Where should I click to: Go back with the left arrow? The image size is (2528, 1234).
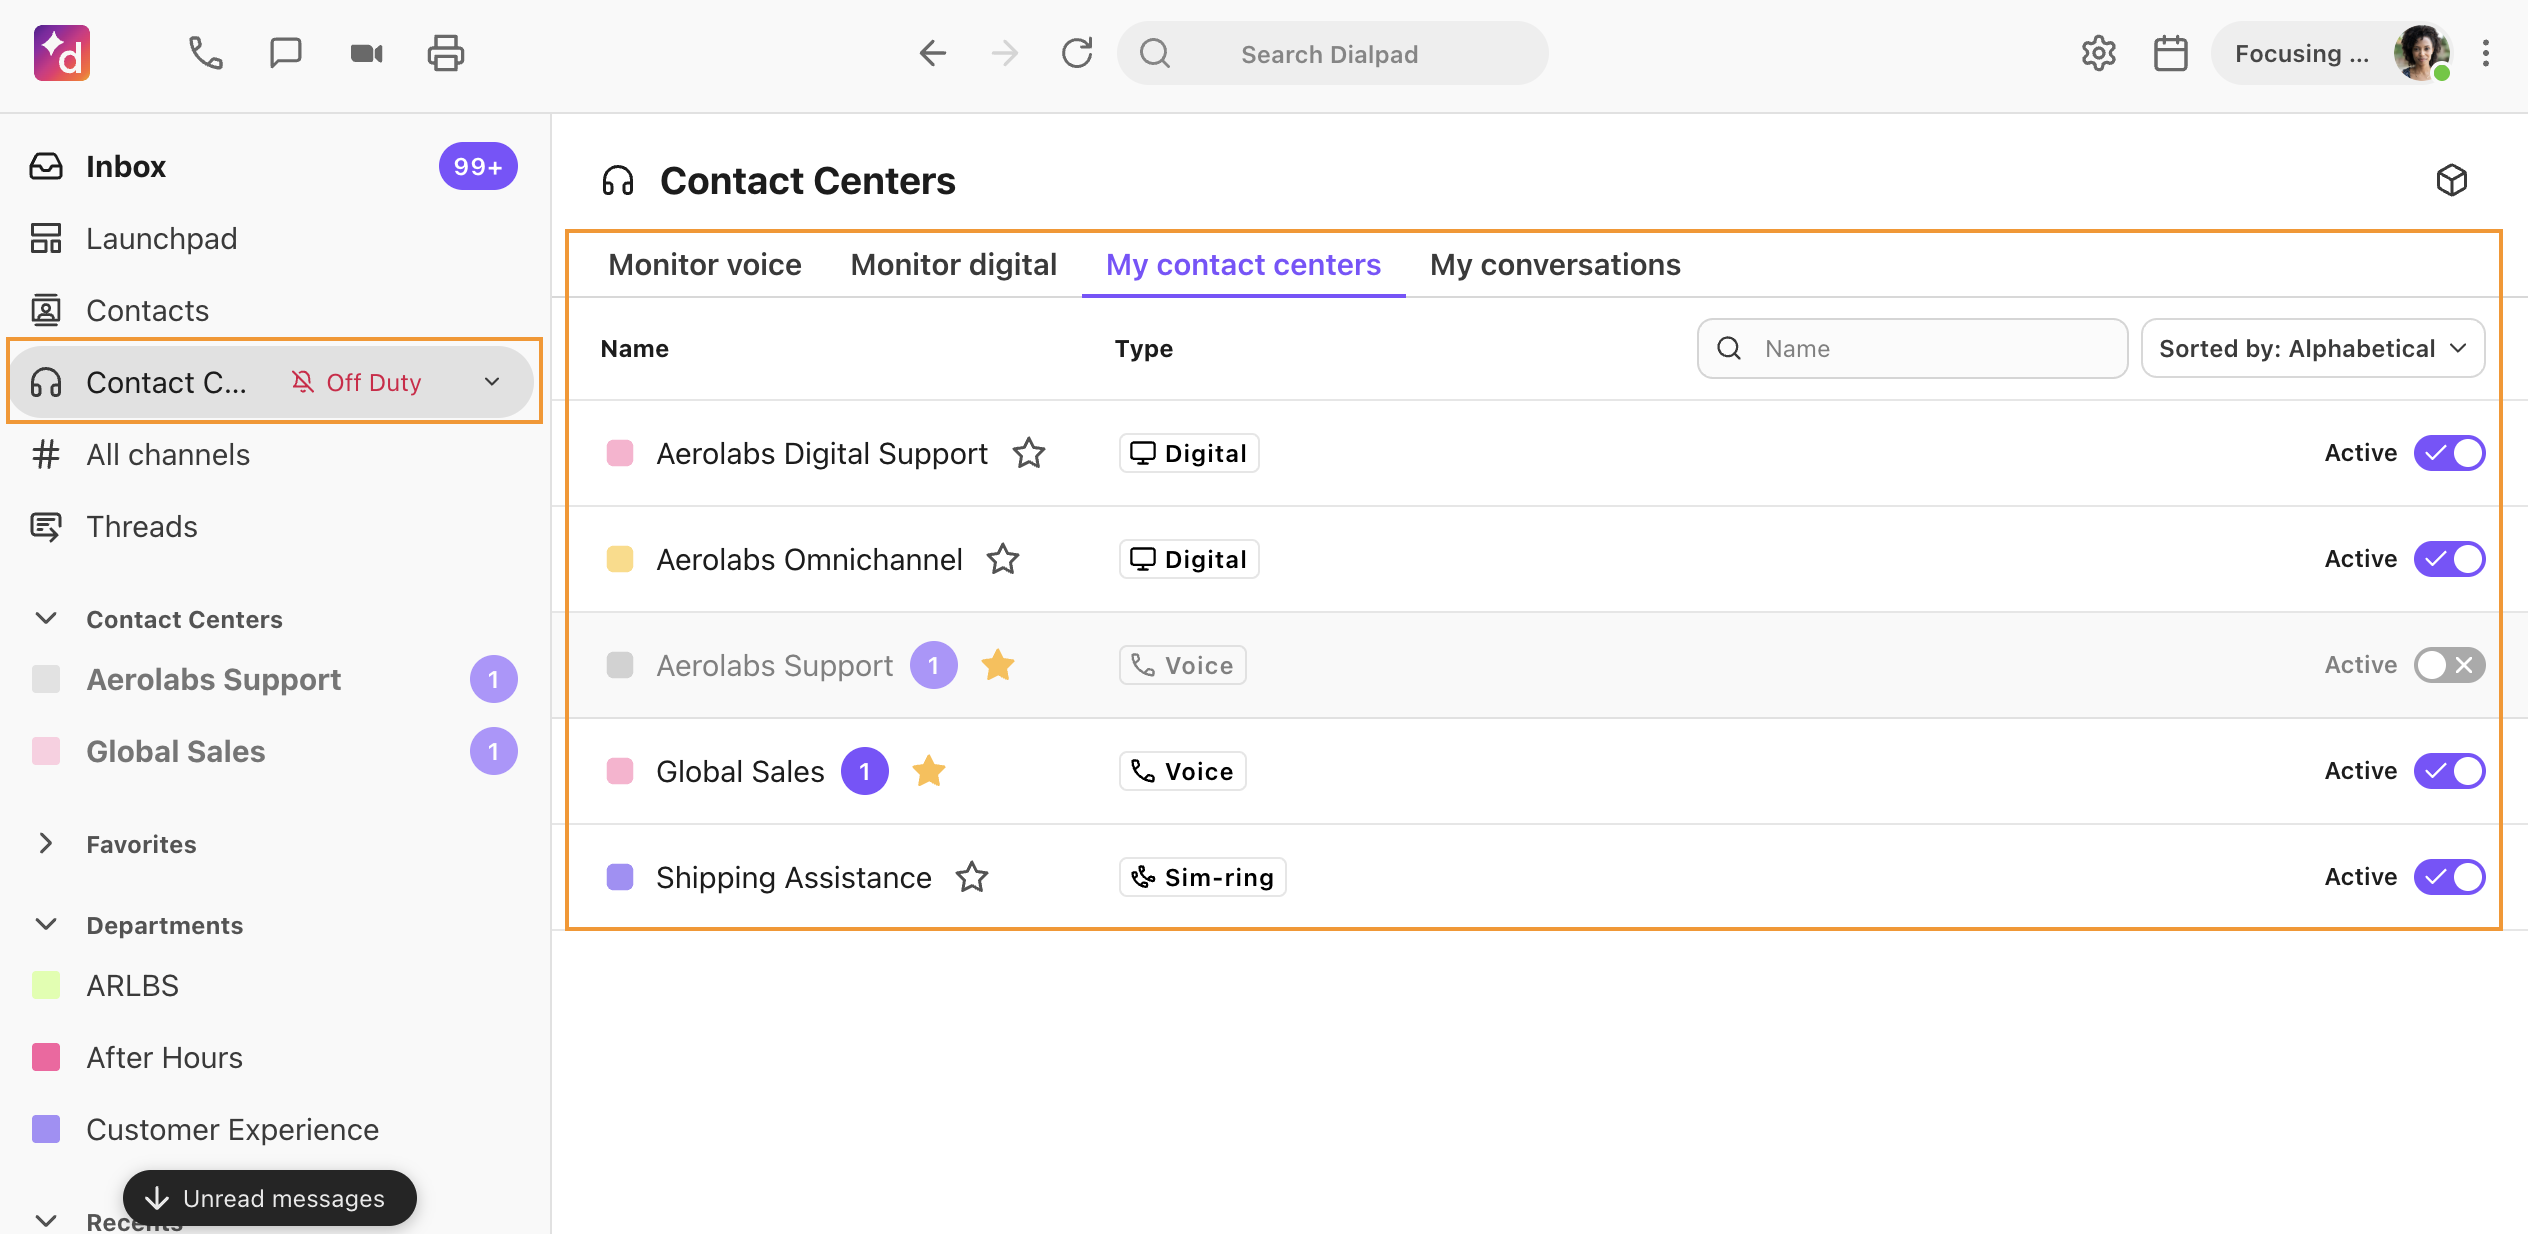coord(932,53)
